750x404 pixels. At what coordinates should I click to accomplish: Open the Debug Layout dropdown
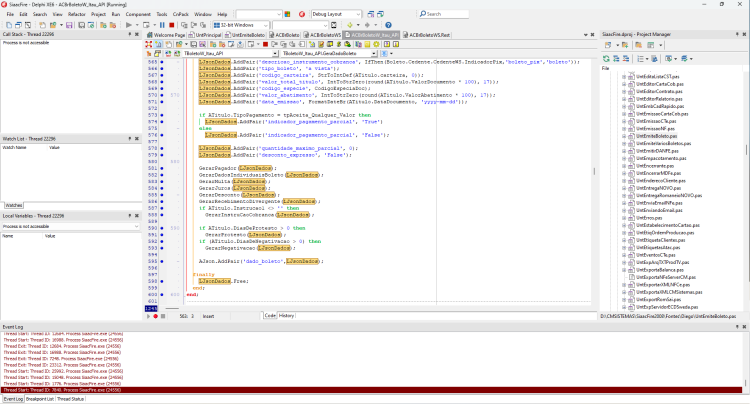pos(358,14)
